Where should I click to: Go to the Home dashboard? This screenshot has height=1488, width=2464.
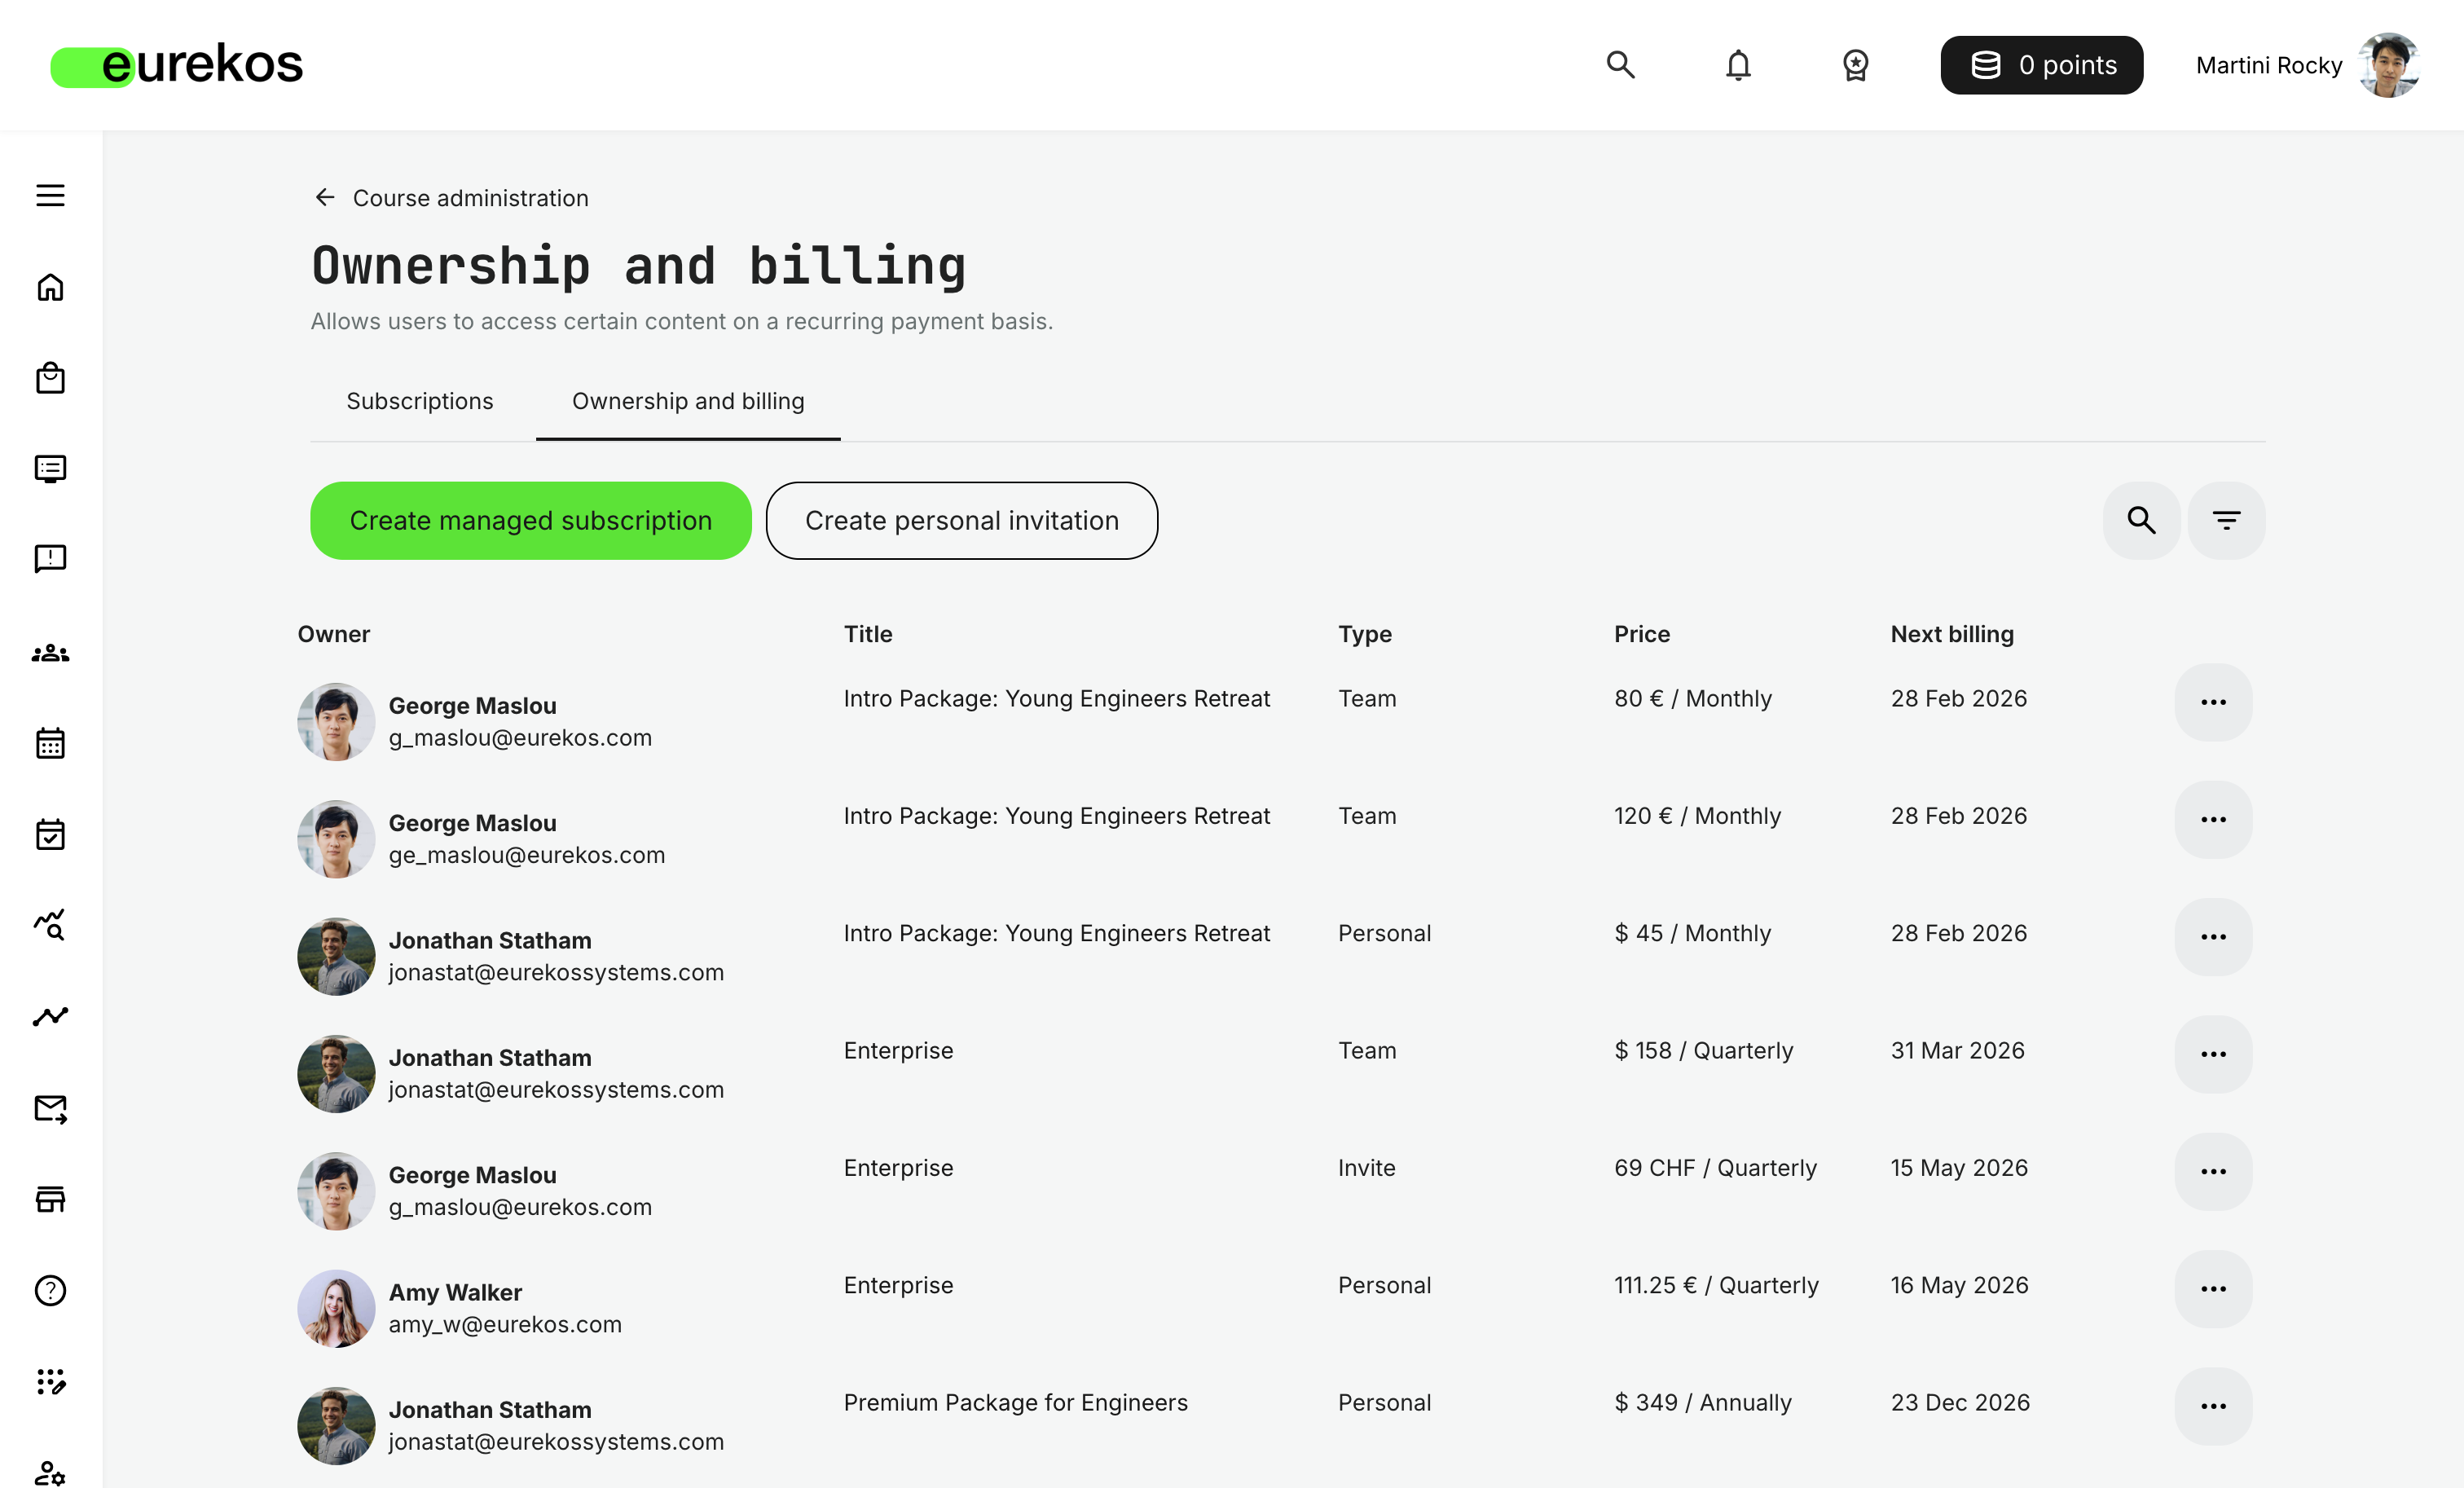49,287
